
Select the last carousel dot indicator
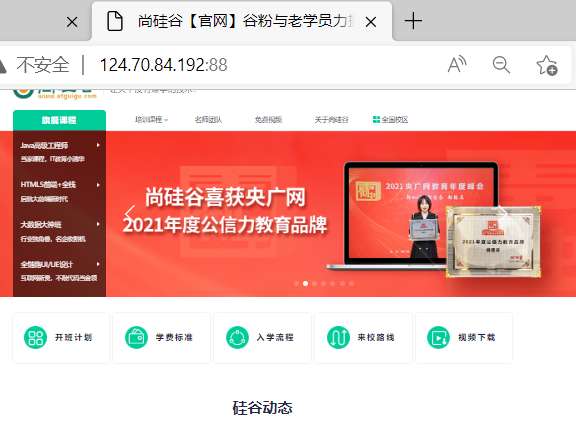tap(352, 283)
